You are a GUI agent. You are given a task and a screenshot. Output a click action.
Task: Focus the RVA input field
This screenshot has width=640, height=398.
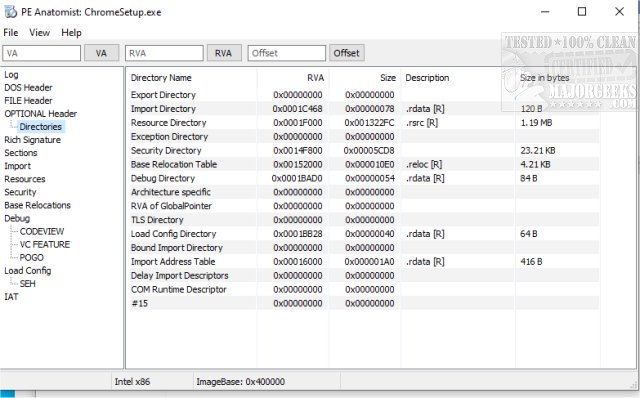pos(164,53)
